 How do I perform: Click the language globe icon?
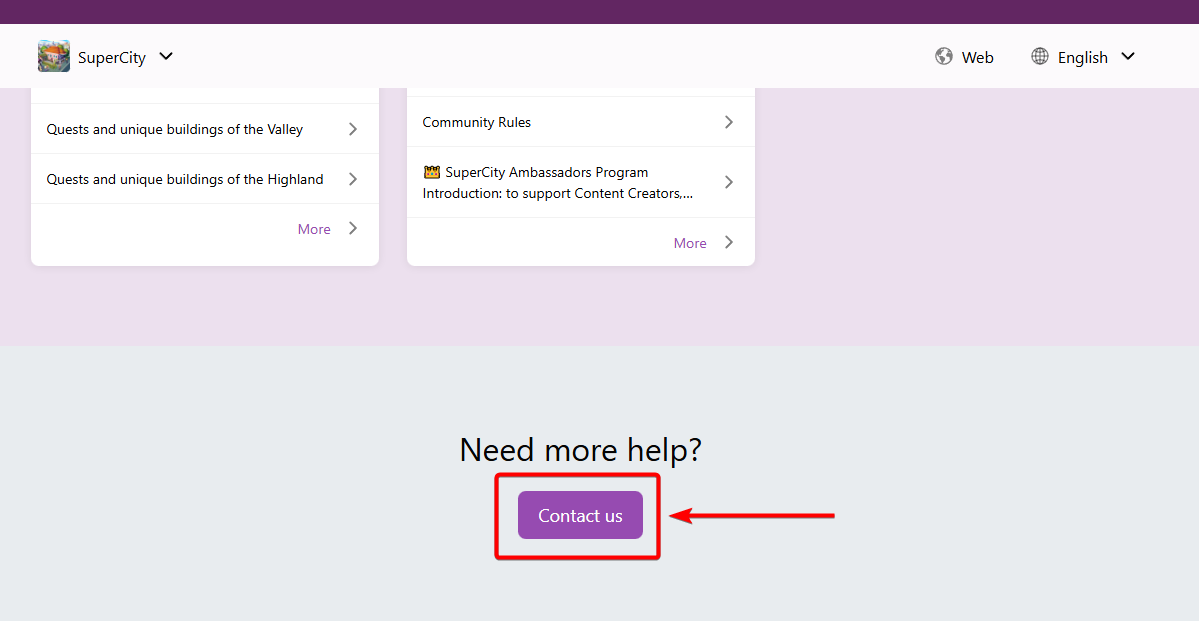[1040, 57]
